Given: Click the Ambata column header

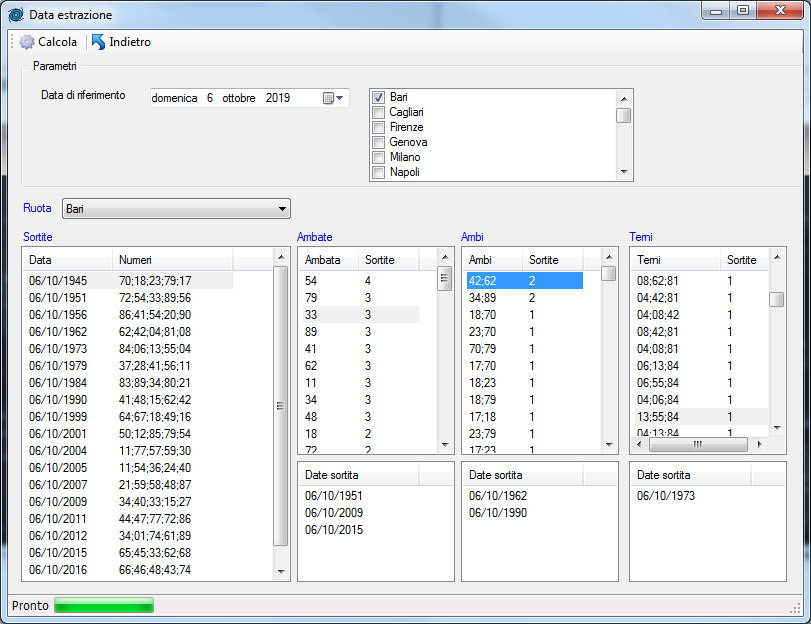Looking at the screenshot, I should click(x=329, y=260).
